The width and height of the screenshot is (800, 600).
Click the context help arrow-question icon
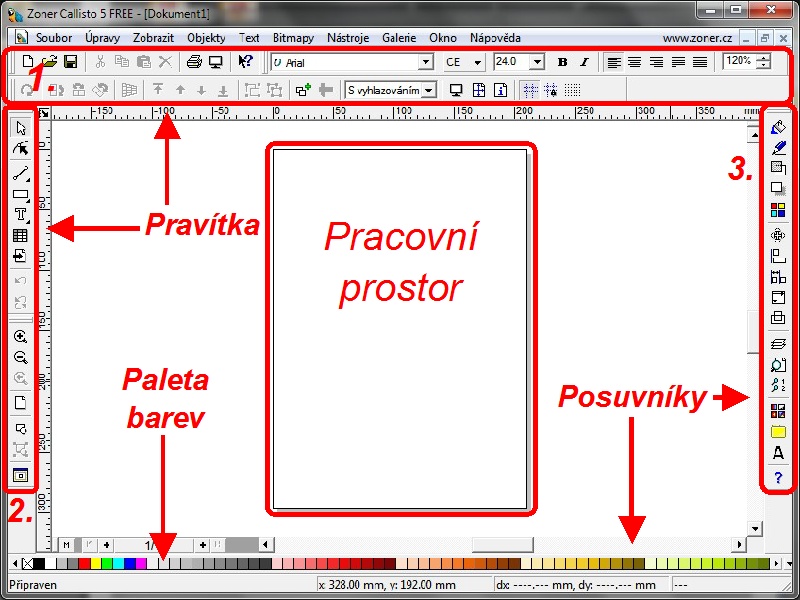pyautogui.click(x=245, y=62)
